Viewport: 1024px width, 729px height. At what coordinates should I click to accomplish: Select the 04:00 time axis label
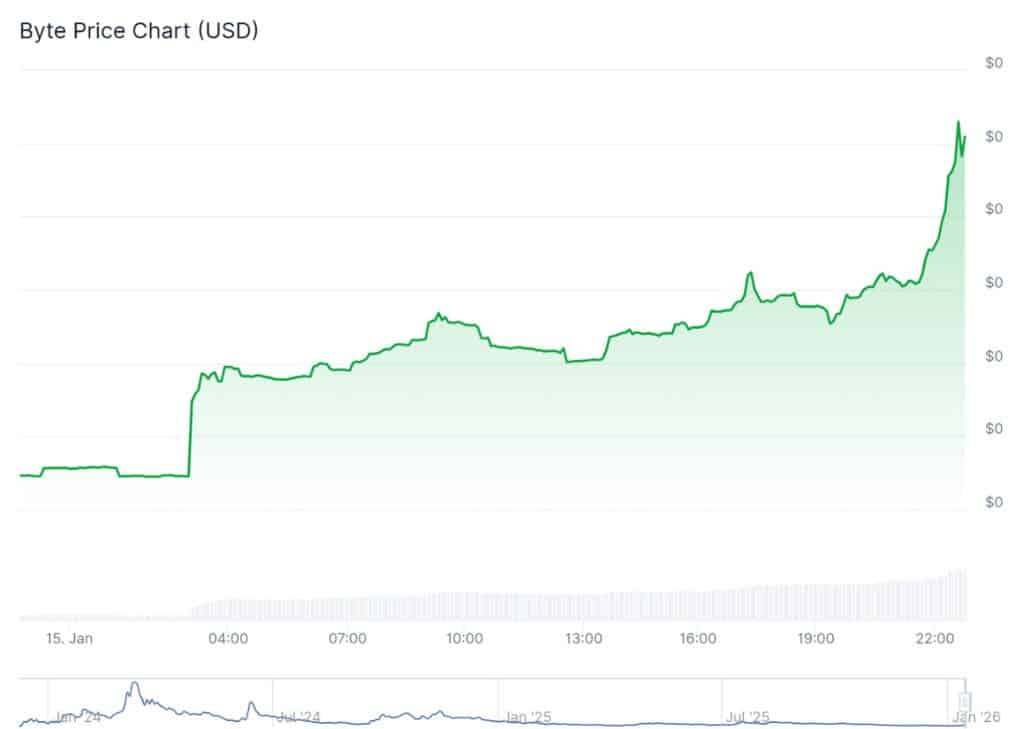pos(231,638)
